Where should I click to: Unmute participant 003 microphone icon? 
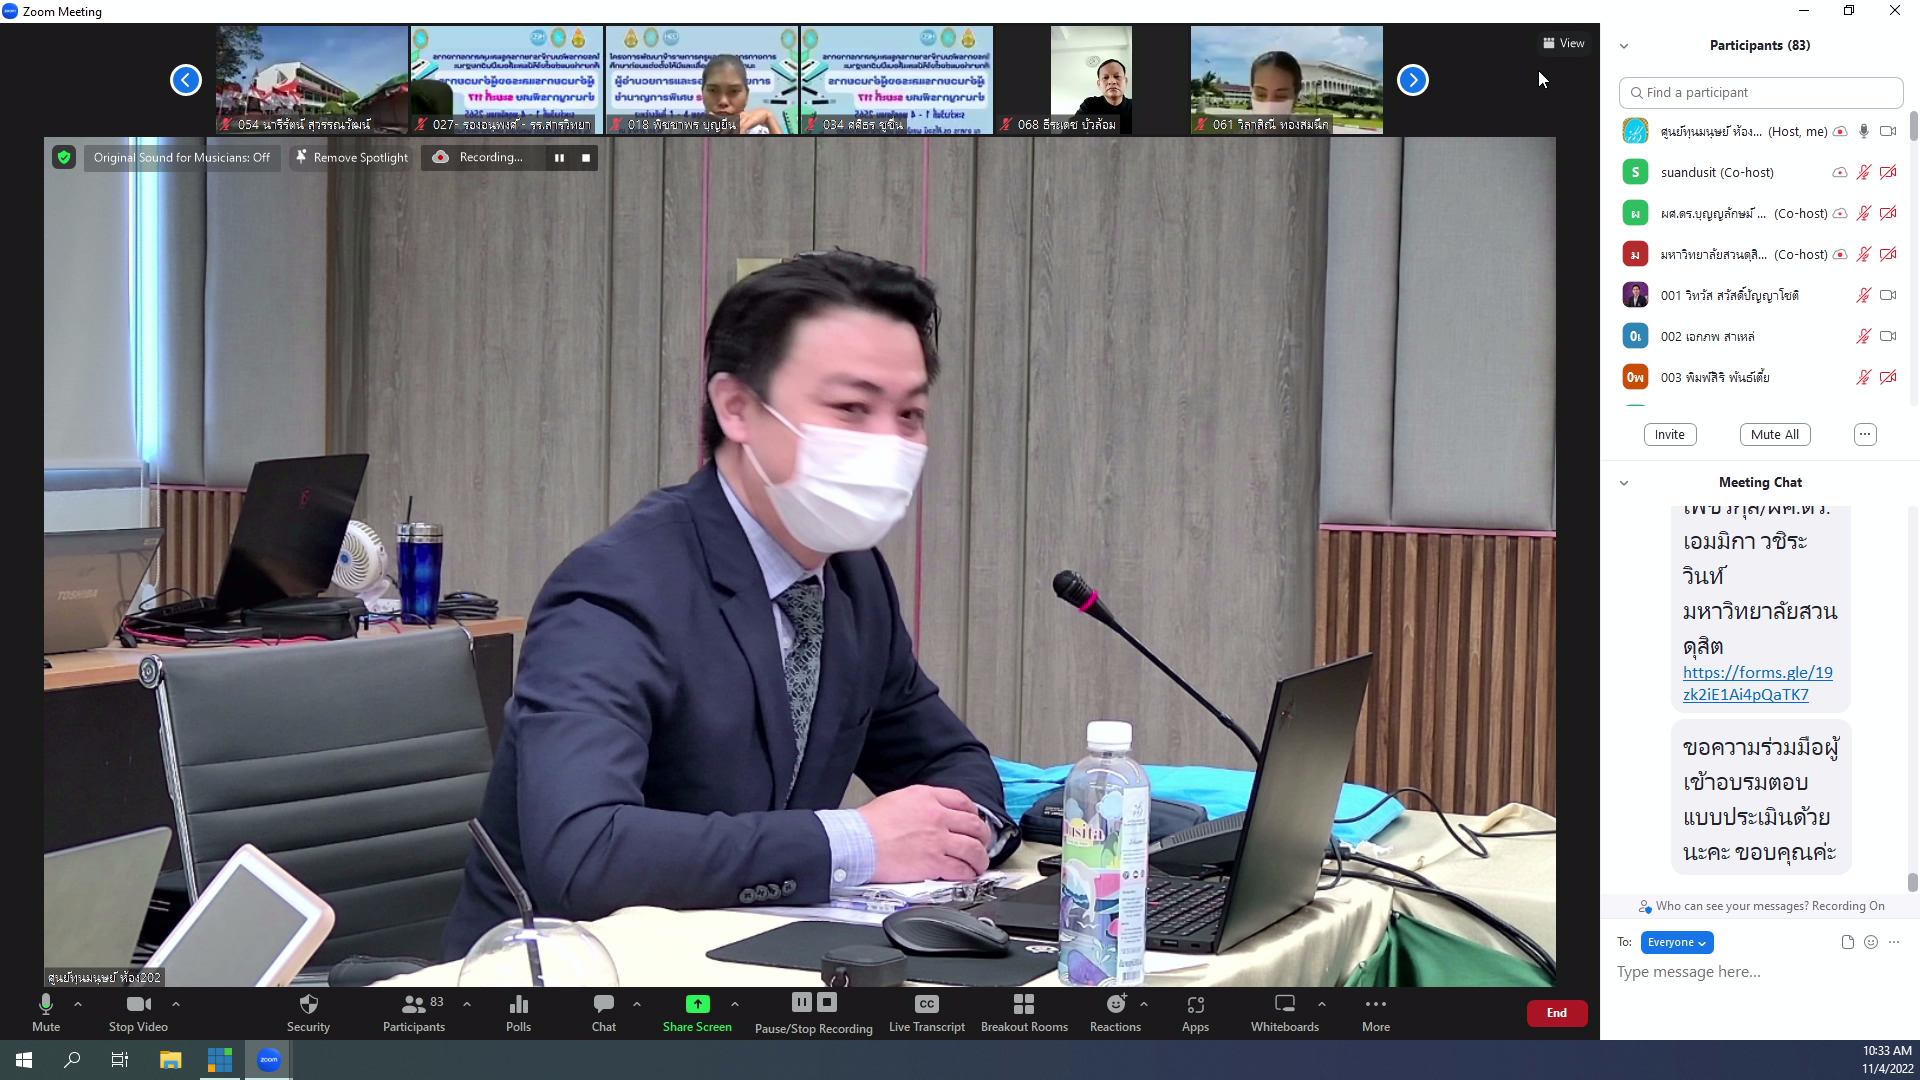coord(1864,377)
